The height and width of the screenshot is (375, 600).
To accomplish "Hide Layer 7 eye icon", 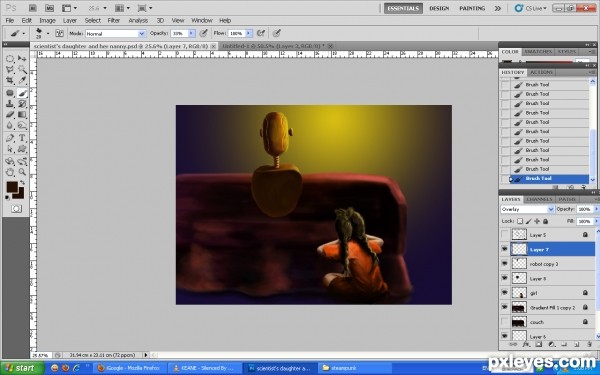I will (x=505, y=249).
